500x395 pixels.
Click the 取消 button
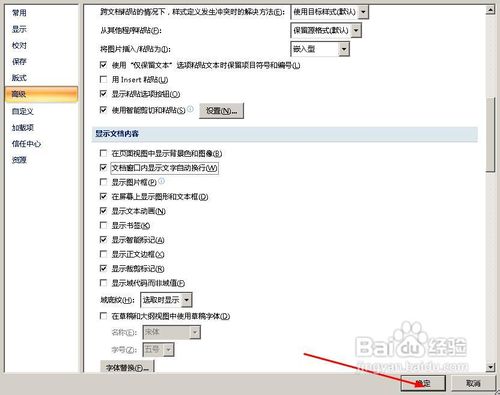tap(473, 383)
